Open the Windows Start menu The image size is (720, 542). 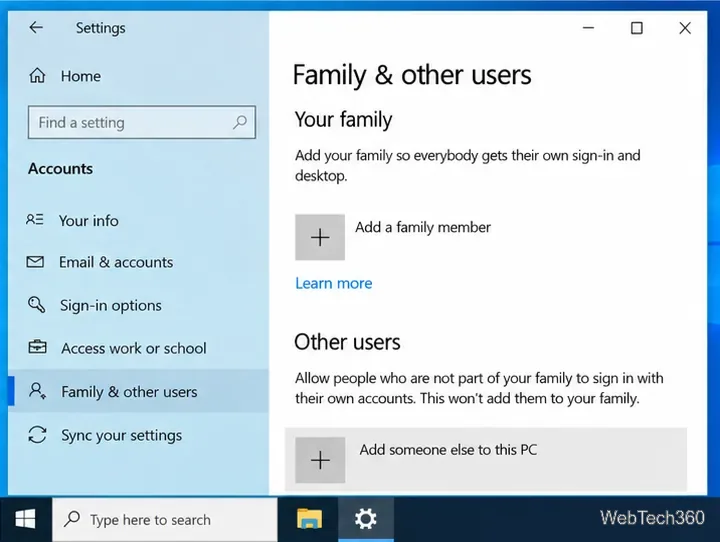click(x=25, y=519)
